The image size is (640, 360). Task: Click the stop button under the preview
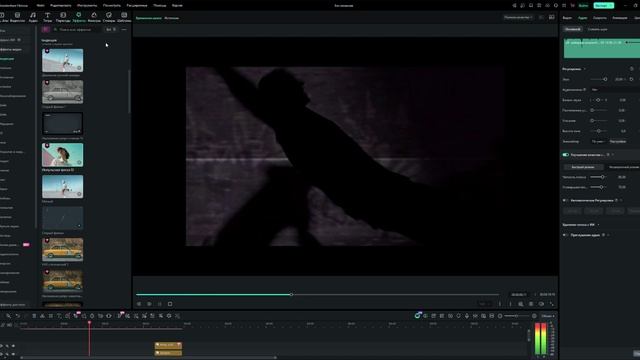[170, 304]
